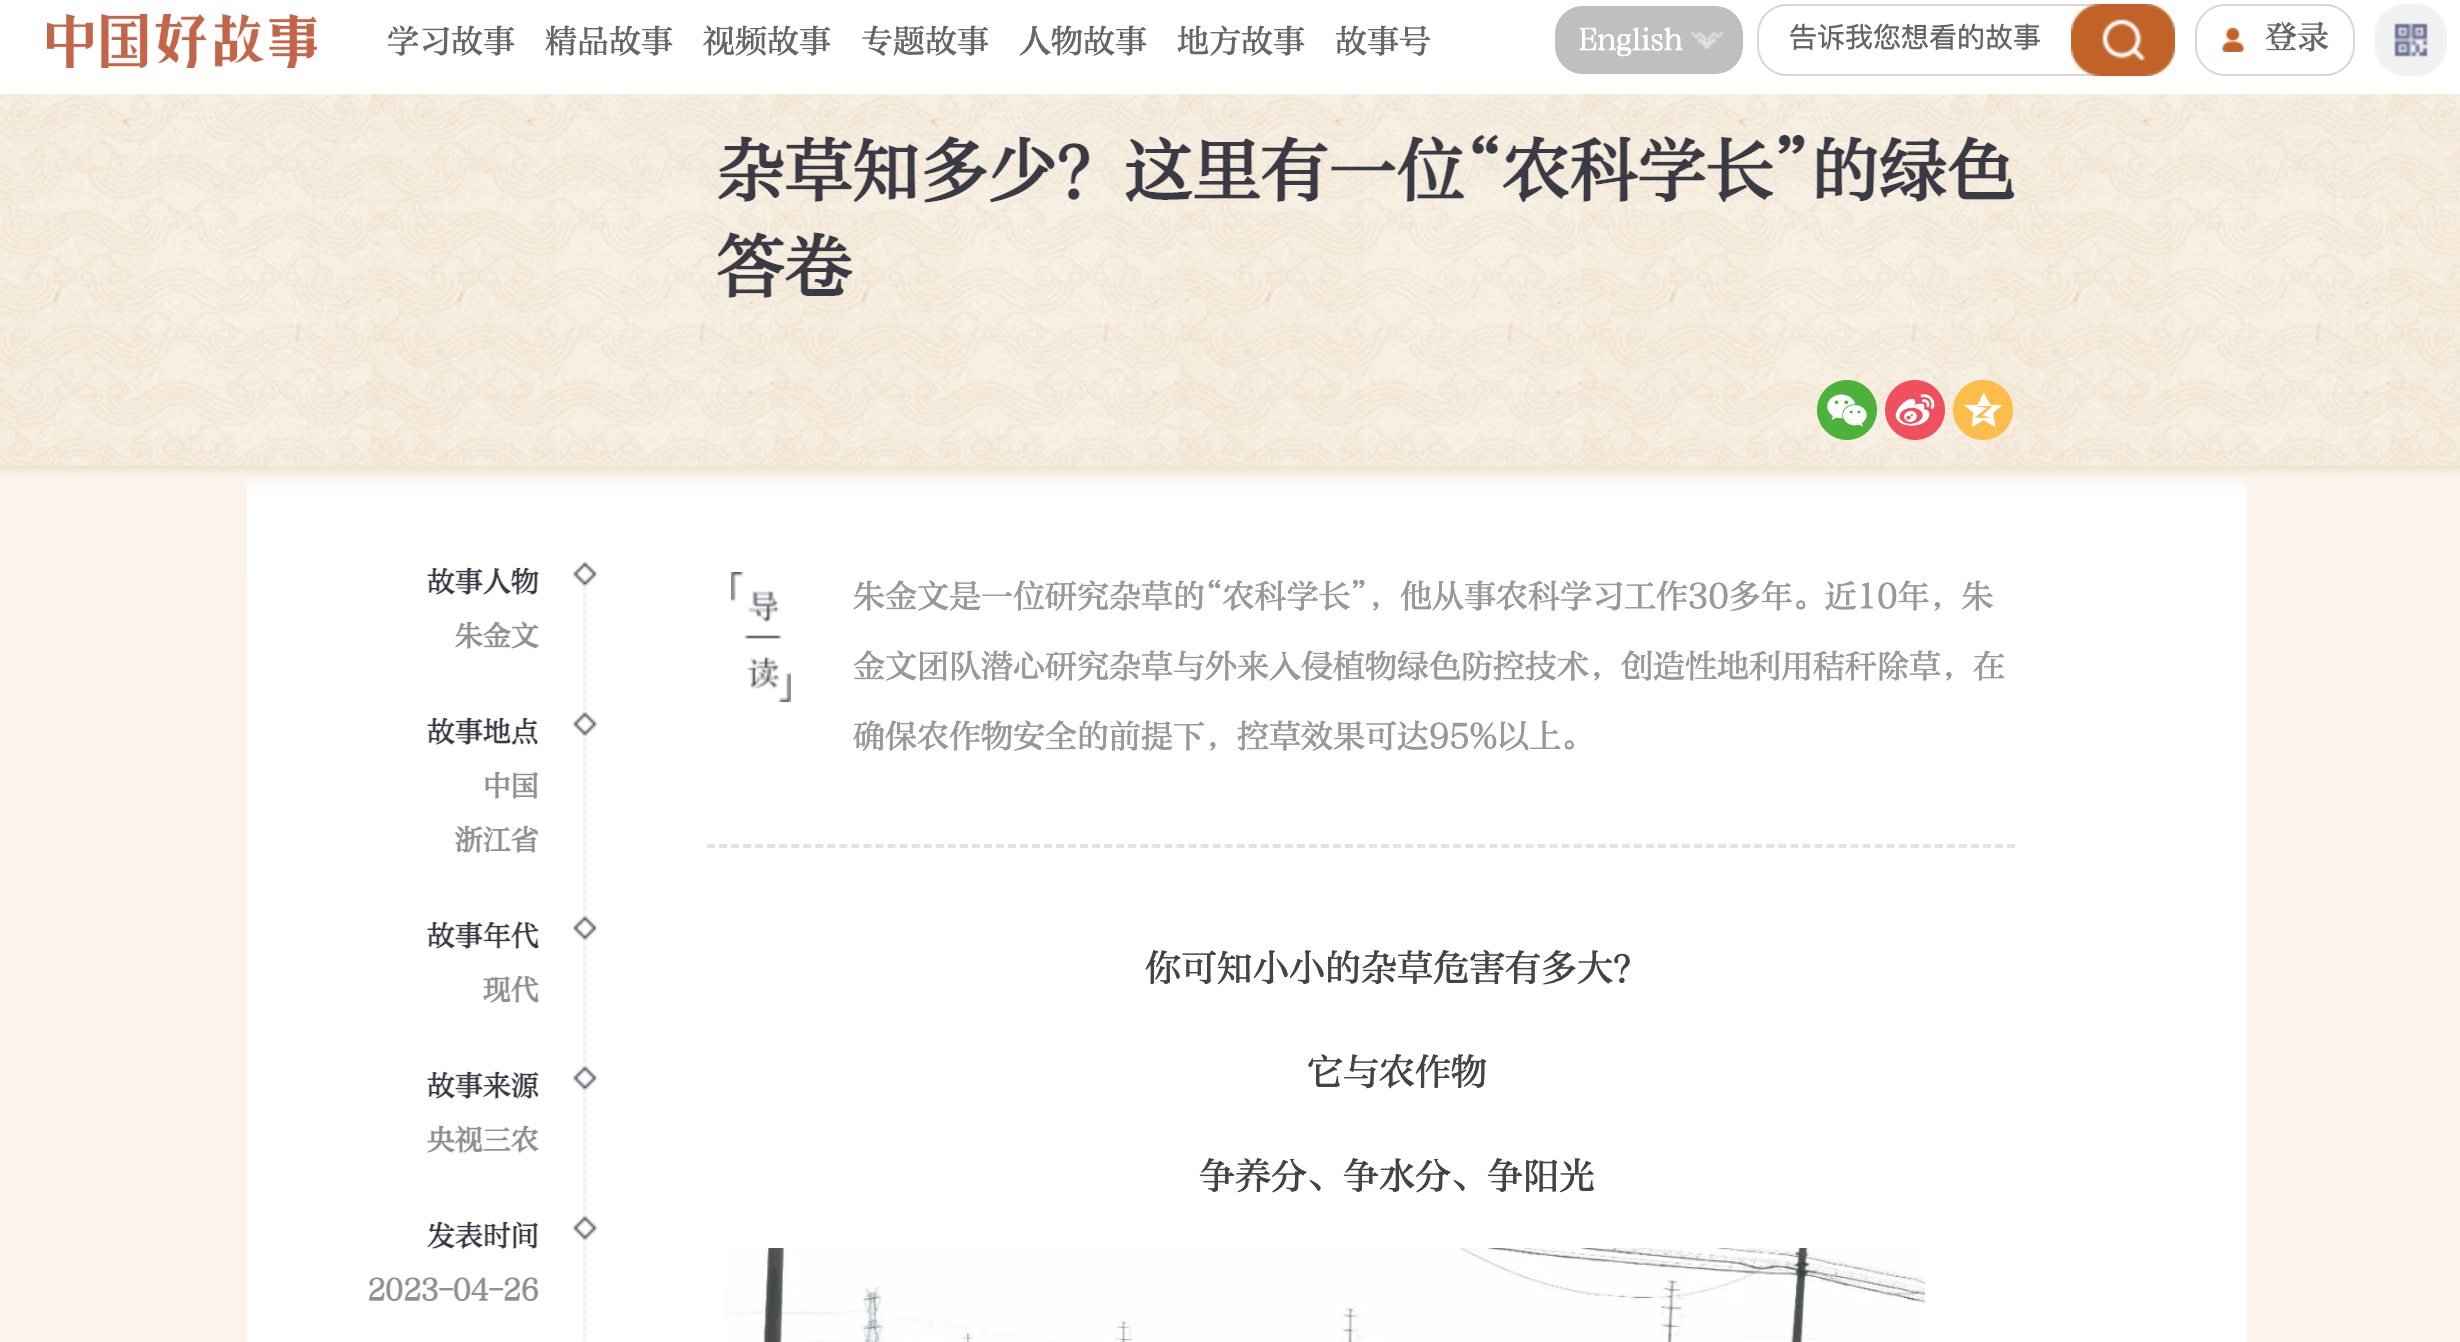Viewport: 2460px width, 1342px height.
Task: Click the orange search magnifier button
Action: pyautogui.click(x=2122, y=40)
